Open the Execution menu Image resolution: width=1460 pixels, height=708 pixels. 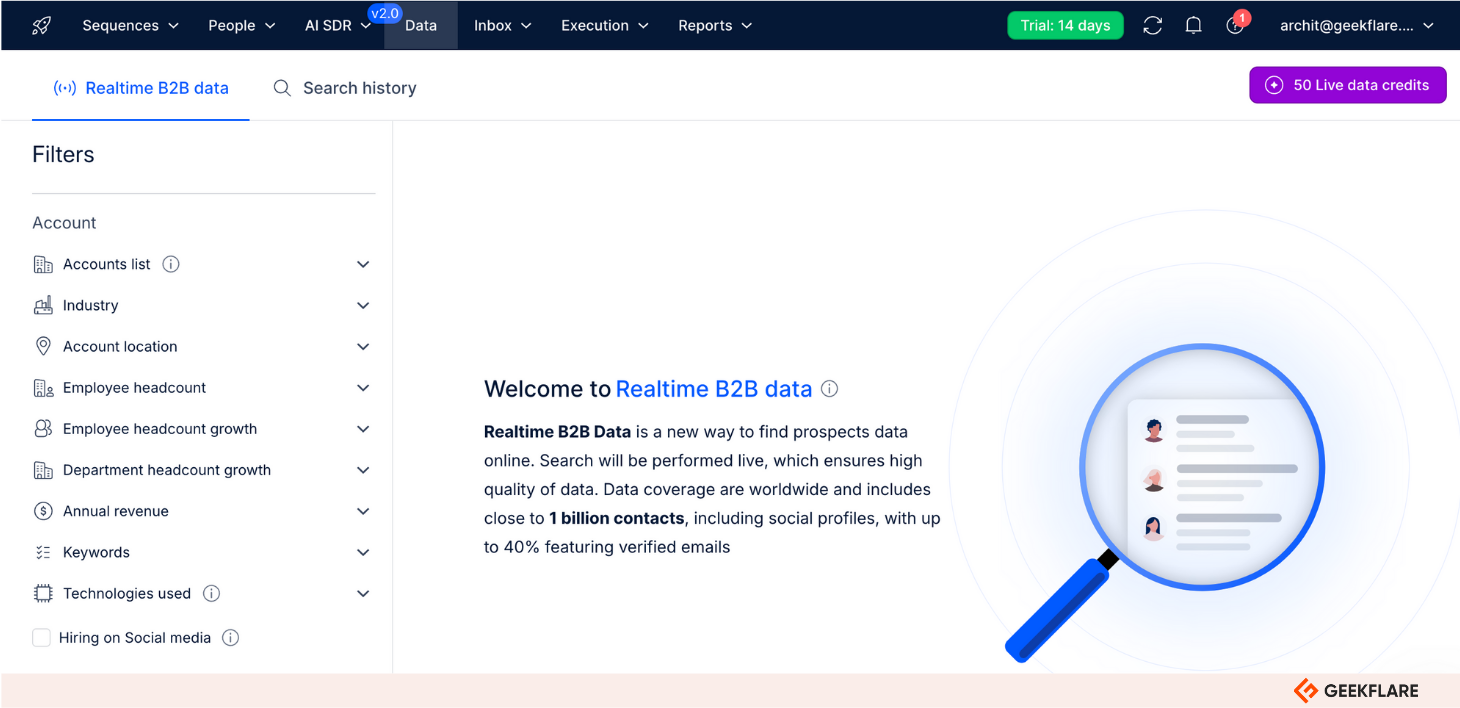pyautogui.click(x=604, y=26)
